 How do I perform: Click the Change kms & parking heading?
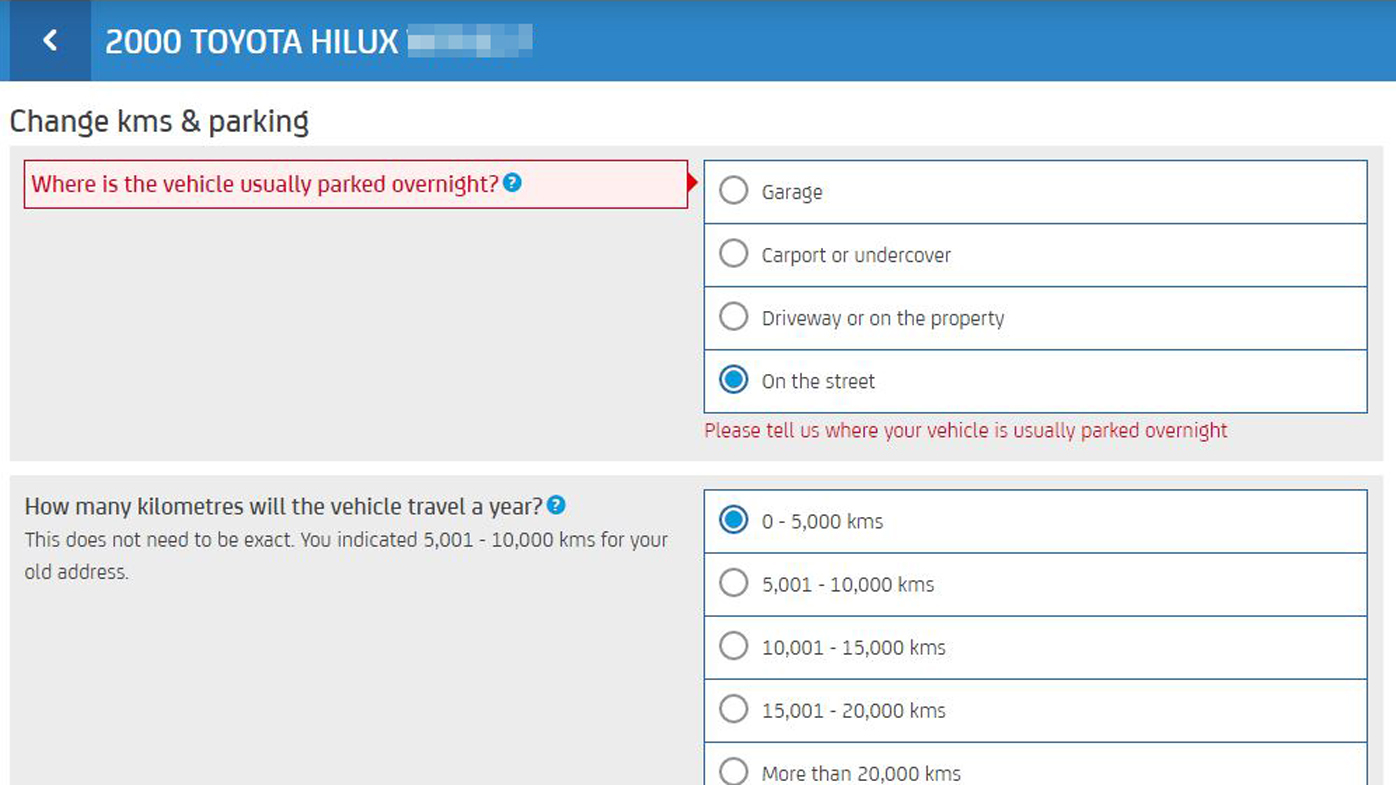pos(159,121)
